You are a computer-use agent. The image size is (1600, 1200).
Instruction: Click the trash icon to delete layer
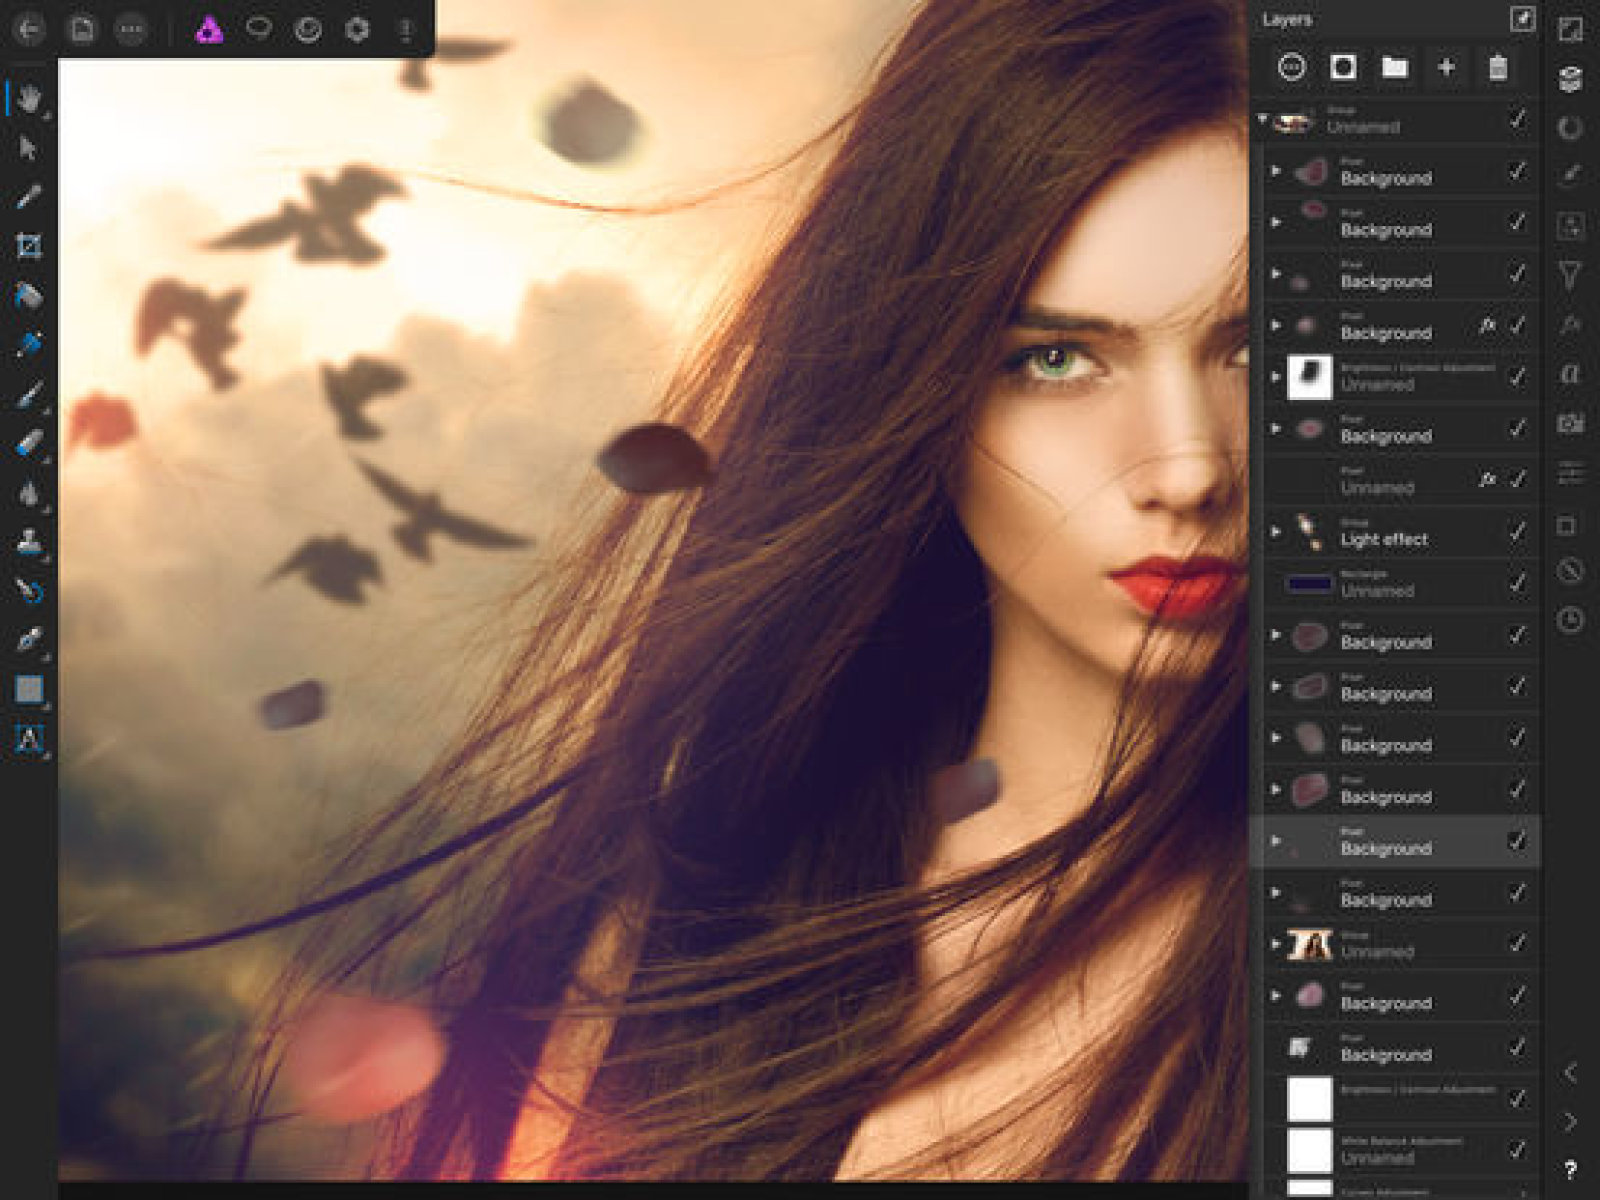click(x=1497, y=67)
